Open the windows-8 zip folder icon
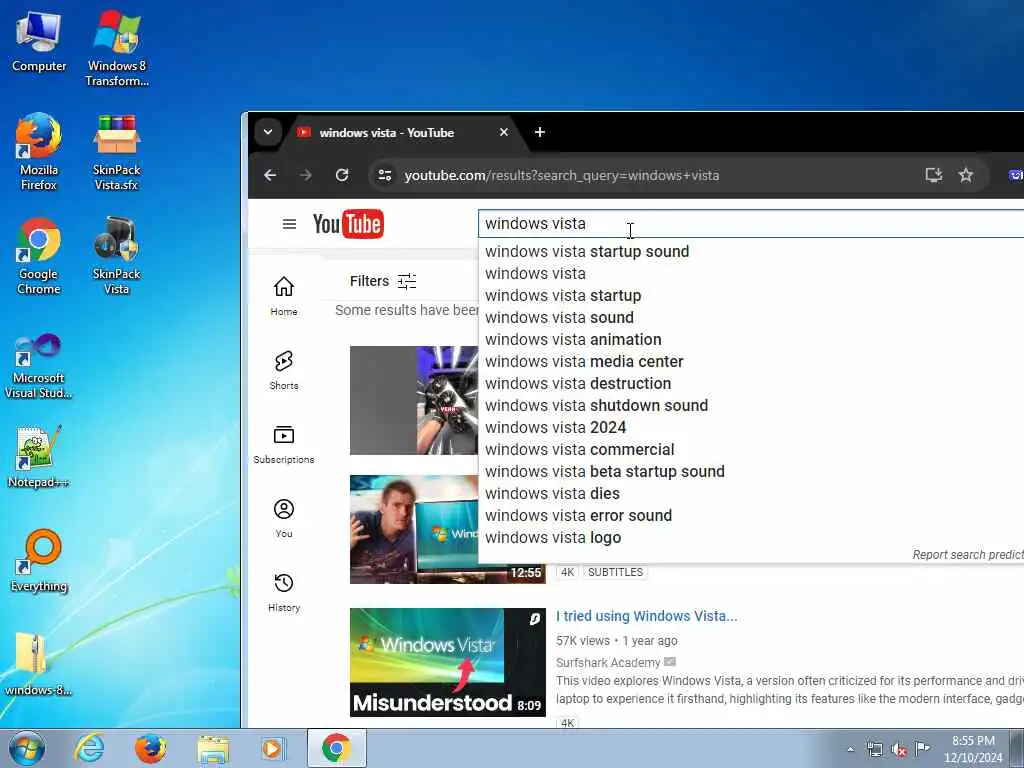 (x=38, y=664)
